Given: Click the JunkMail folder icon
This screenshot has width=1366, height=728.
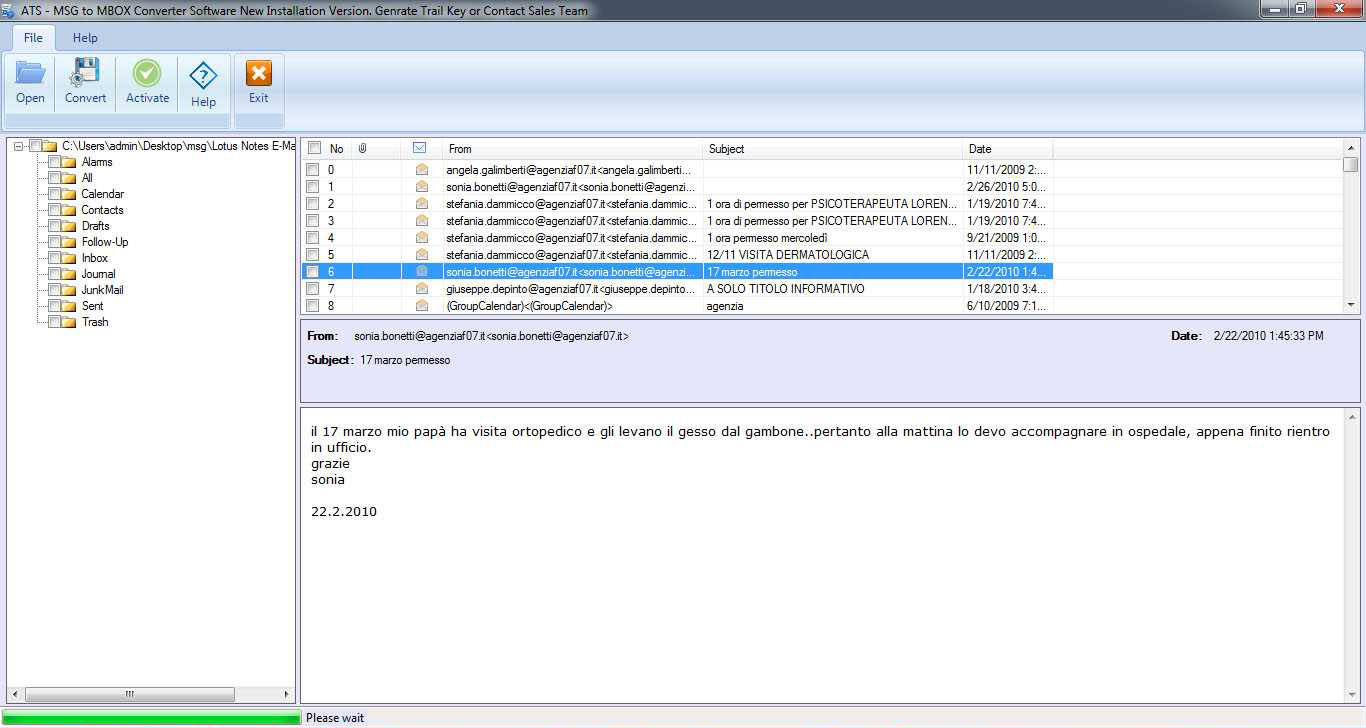Looking at the screenshot, I should pyautogui.click(x=69, y=290).
